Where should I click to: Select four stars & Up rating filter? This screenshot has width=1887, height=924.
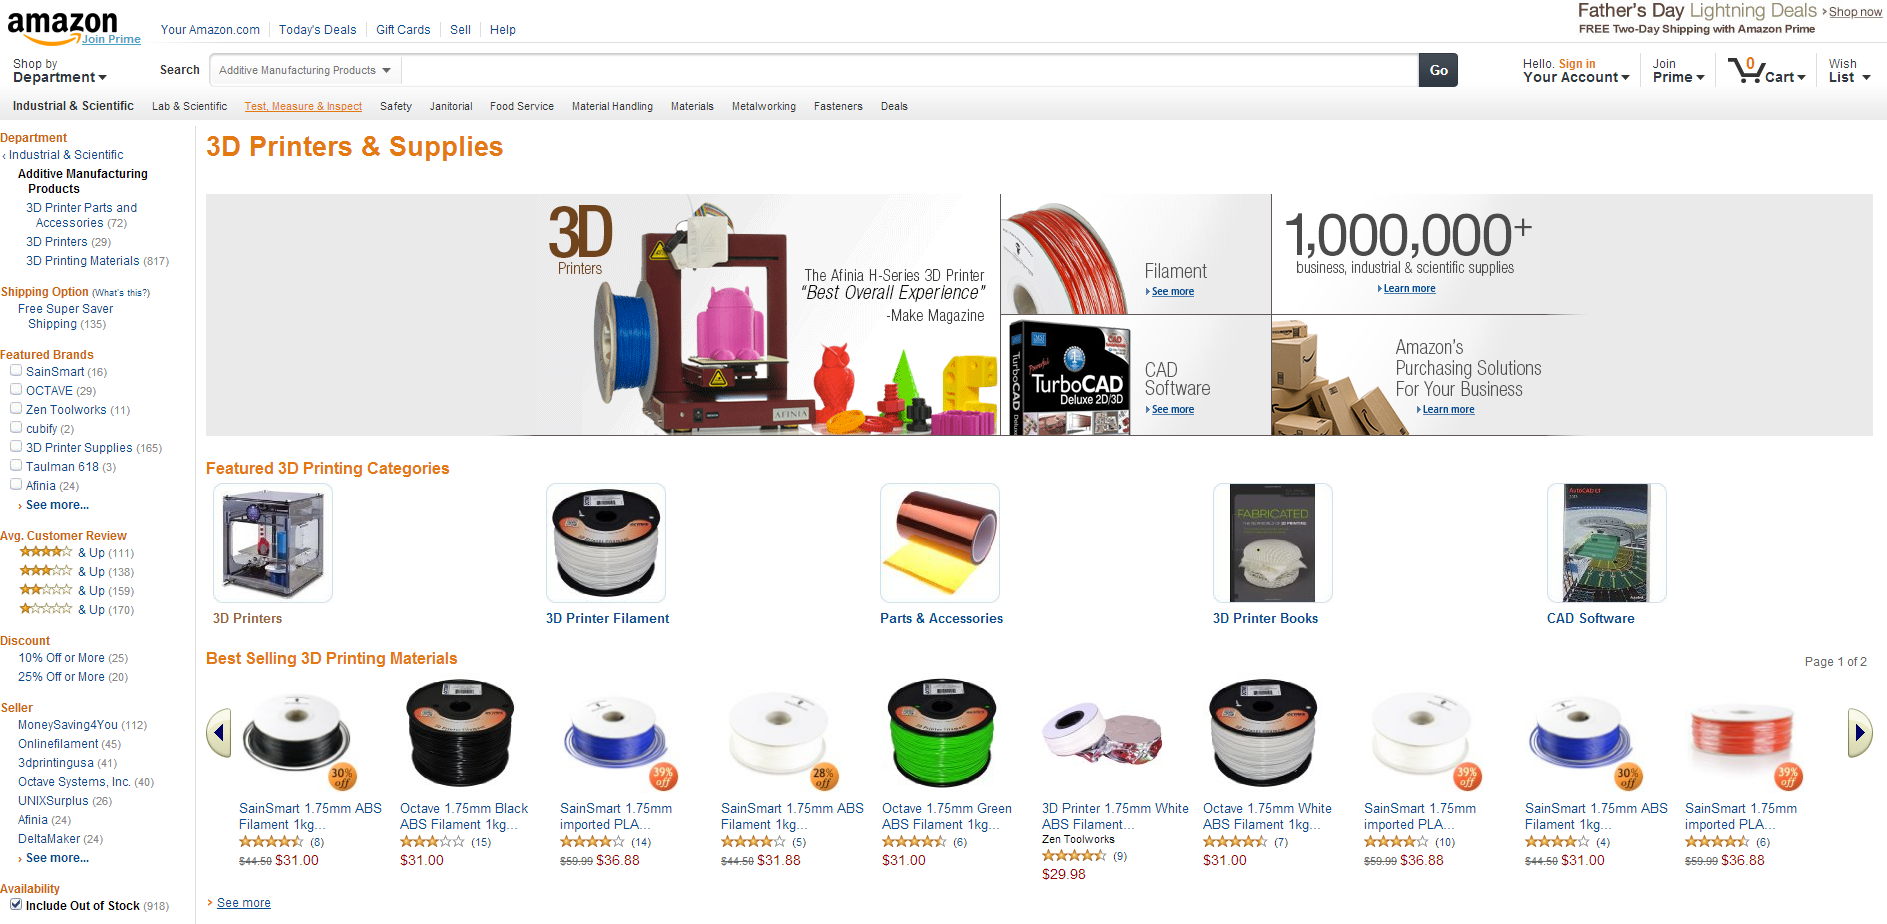click(76, 553)
